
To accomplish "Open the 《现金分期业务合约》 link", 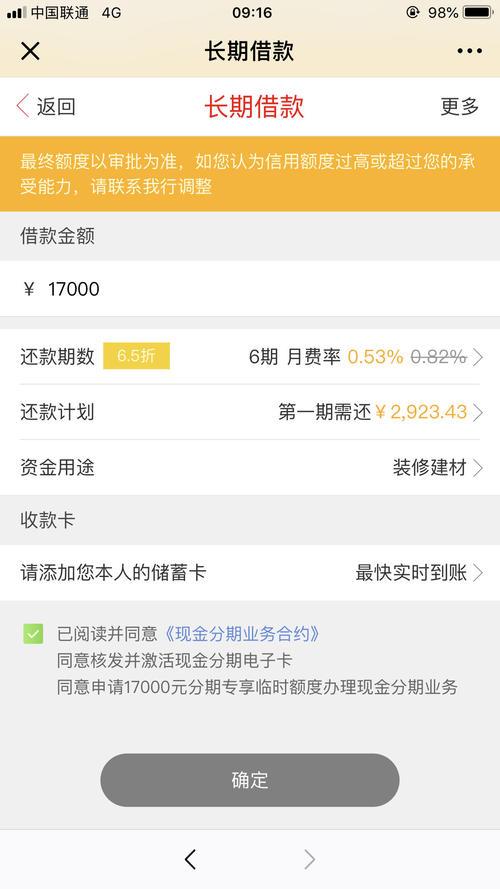I will 241,633.
